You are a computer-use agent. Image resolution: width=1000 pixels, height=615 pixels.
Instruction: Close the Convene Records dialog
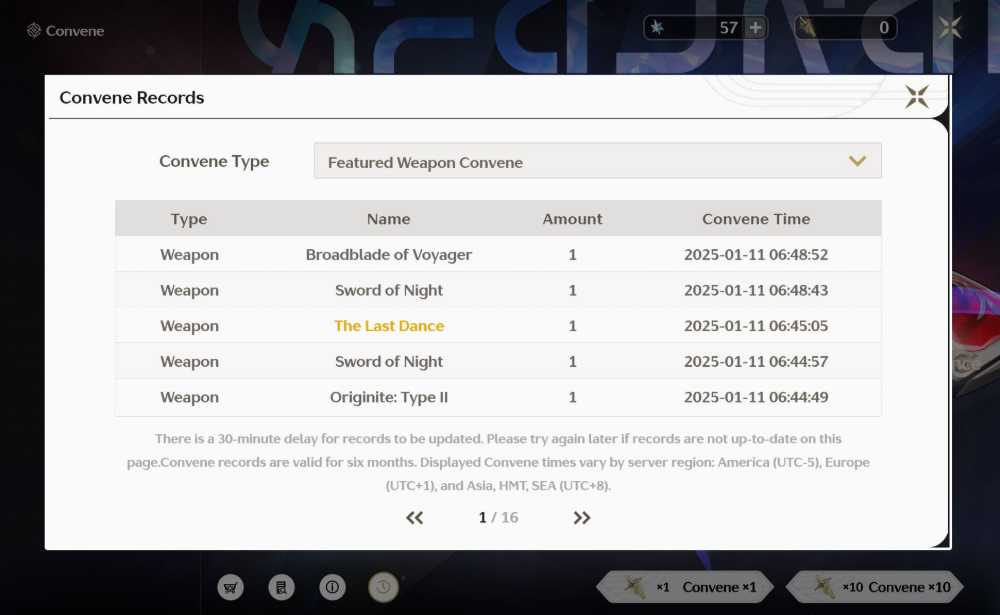coord(916,97)
